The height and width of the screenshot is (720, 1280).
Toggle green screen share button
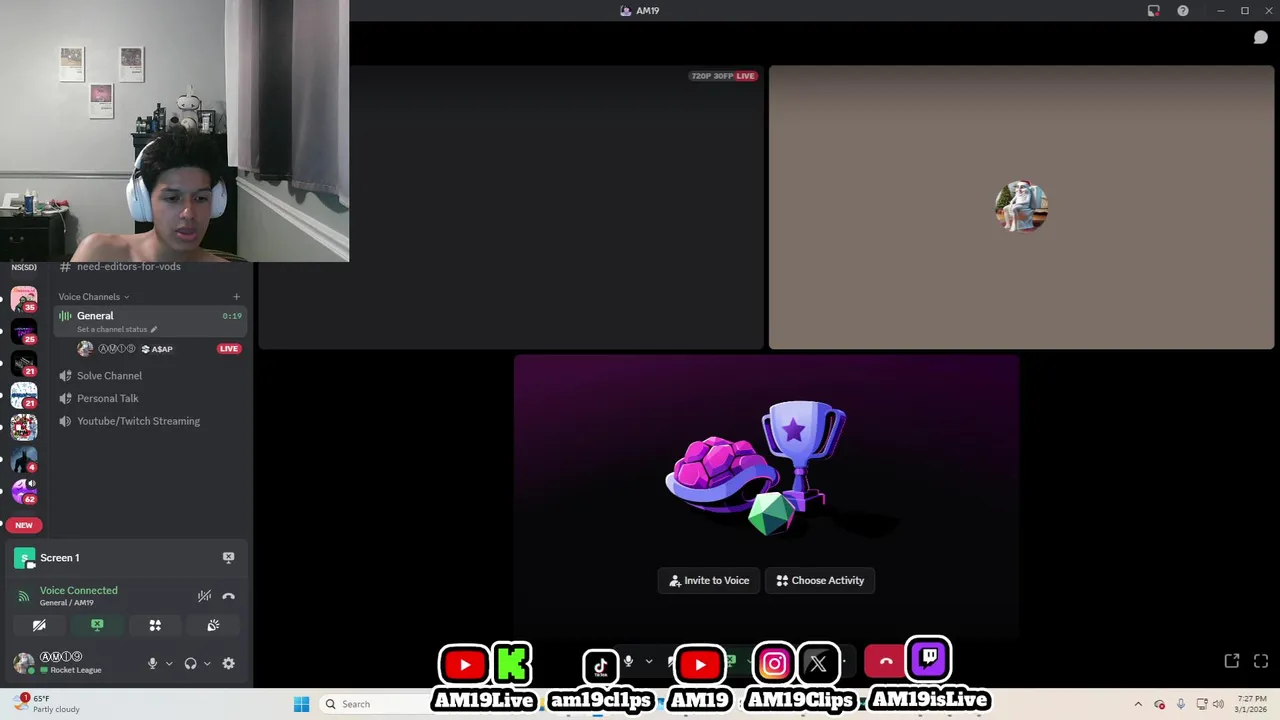[97, 625]
